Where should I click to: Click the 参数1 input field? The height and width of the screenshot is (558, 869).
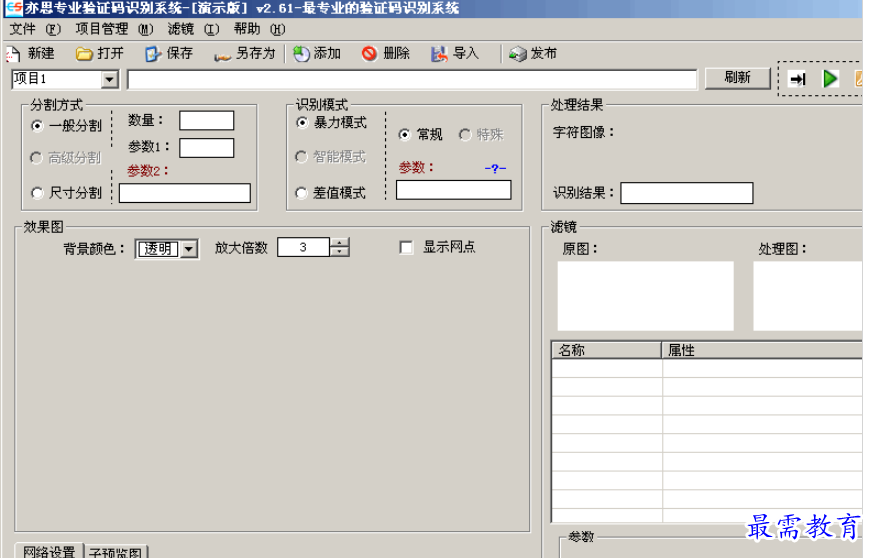tap(207, 148)
